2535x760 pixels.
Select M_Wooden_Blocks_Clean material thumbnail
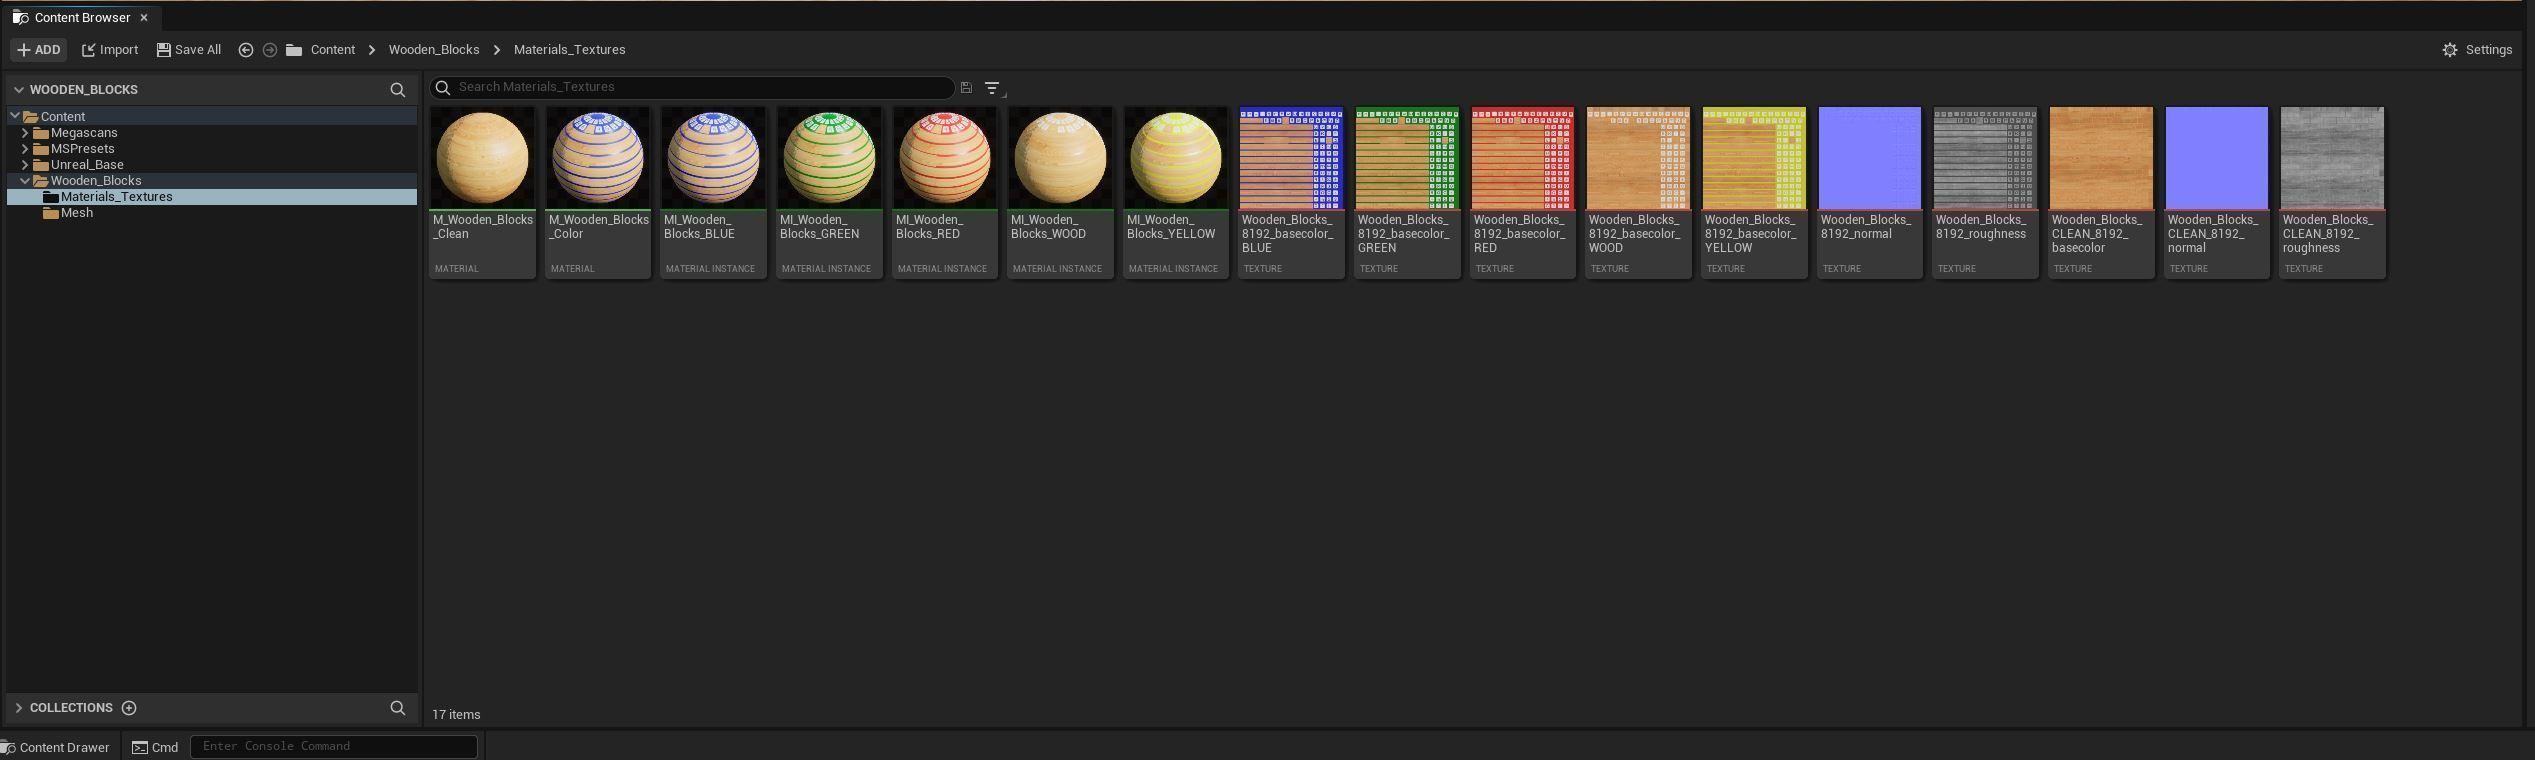coord(483,192)
